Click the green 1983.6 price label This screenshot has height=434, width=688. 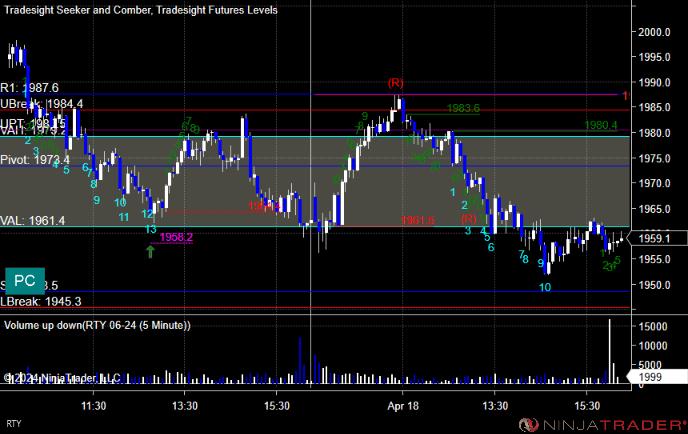463,108
